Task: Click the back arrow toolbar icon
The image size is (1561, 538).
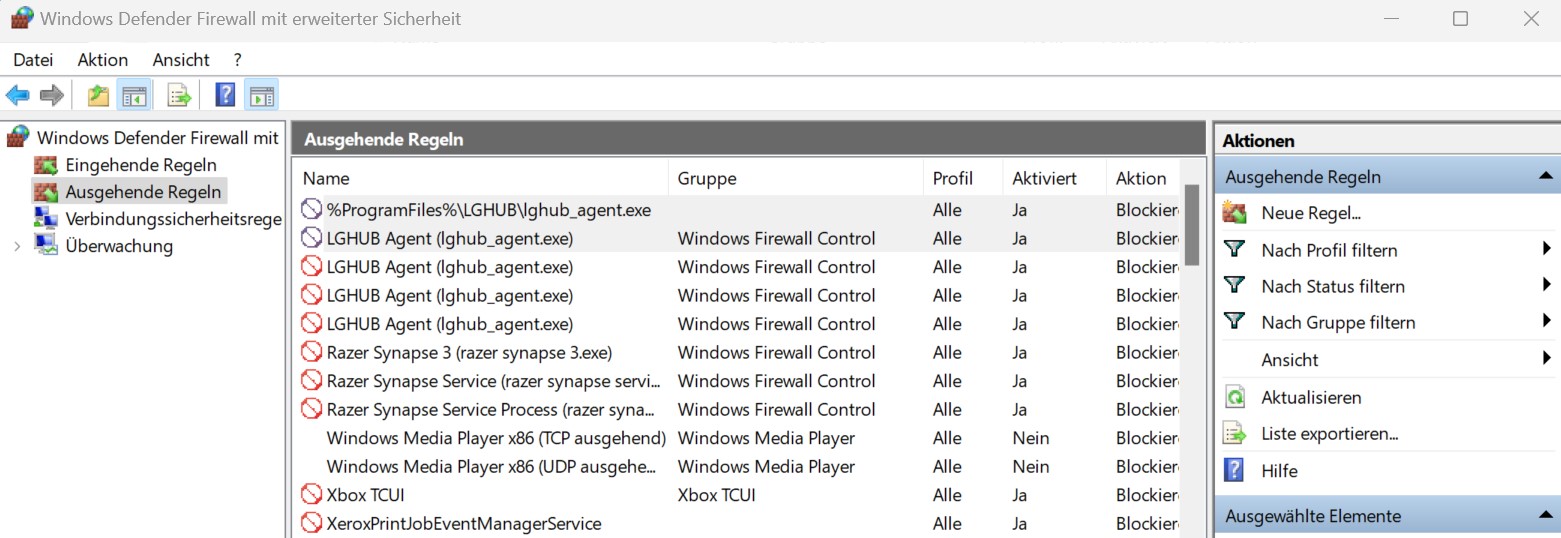Action: point(18,95)
